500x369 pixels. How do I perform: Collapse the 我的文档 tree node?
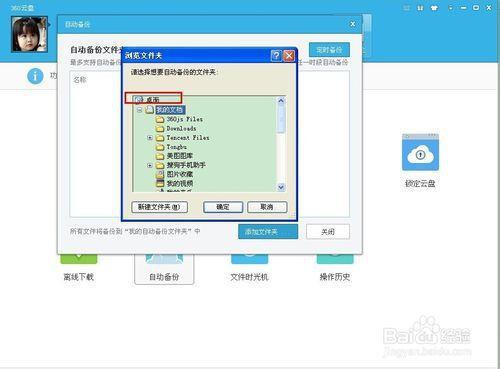pyautogui.click(x=140, y=110)
